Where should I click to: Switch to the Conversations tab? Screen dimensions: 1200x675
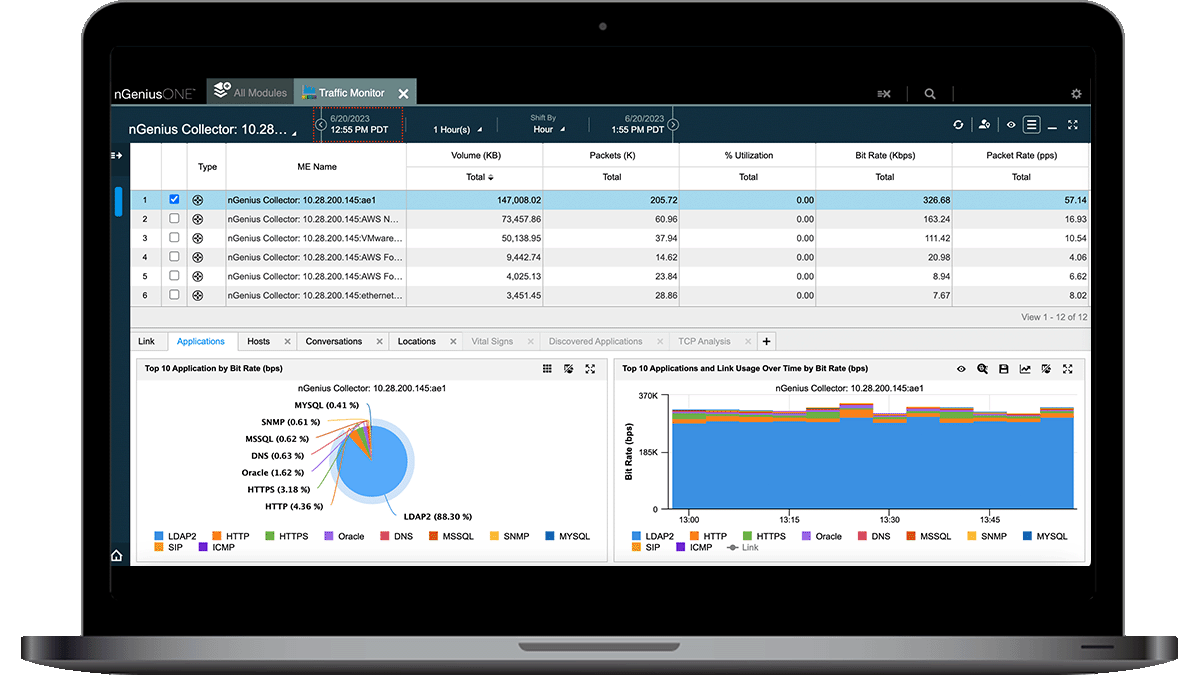334,342
